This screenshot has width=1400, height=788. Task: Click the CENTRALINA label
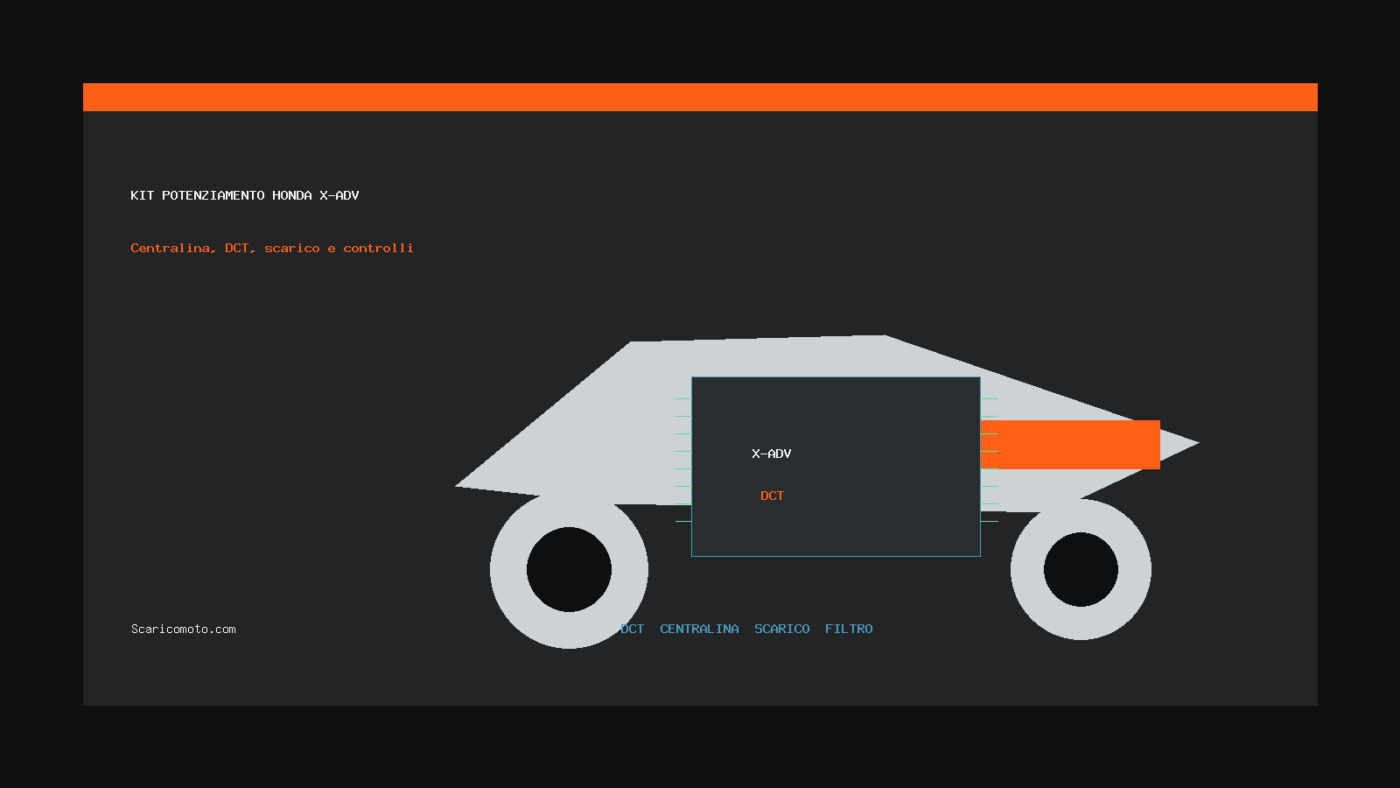(699, 629)
